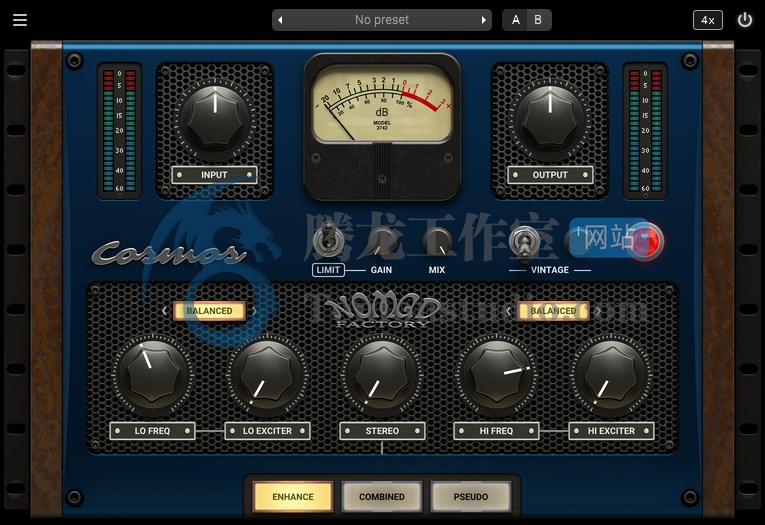This screenshot has height=525, width=765.
Task: Click the red indicator lamp
Action: (x=645, y=241)
